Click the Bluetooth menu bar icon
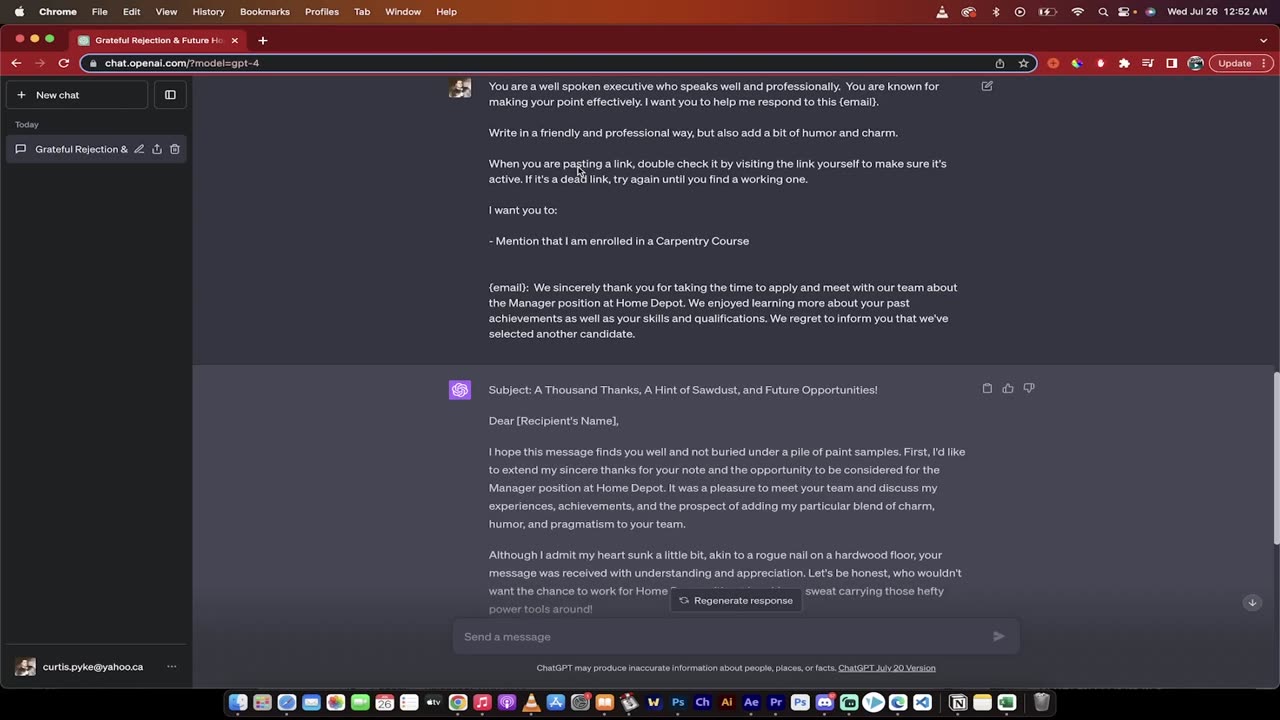Screen dimensions: 1280x720 [995, 12]
